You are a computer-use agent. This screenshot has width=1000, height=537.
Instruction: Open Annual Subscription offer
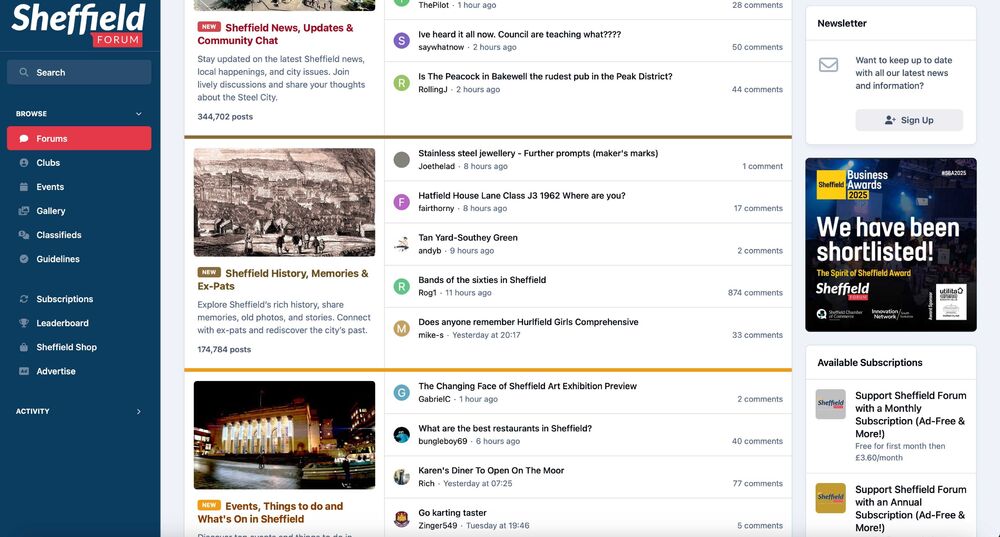click(911, 508)
